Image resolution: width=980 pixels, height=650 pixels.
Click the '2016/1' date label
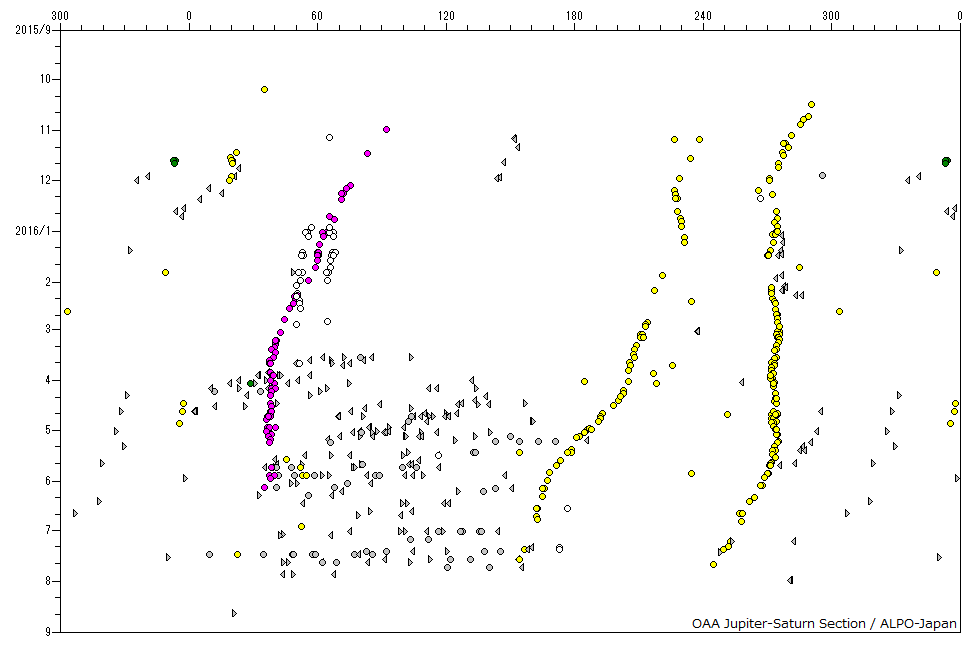click(33, 231)
